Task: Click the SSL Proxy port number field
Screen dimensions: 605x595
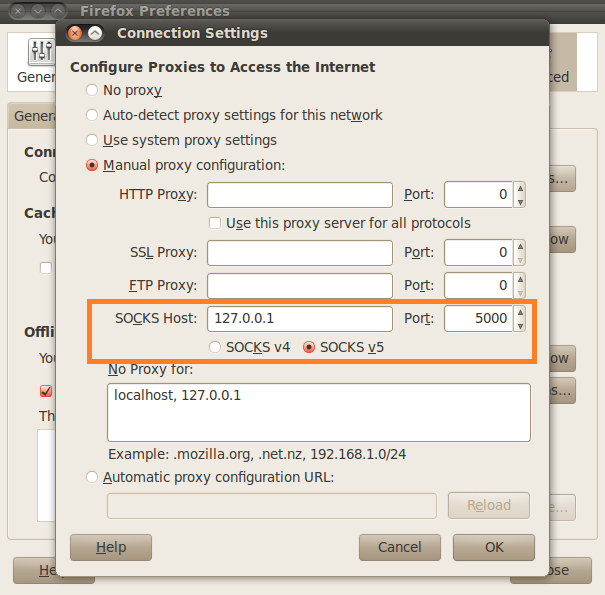Action: coord(478,252)
